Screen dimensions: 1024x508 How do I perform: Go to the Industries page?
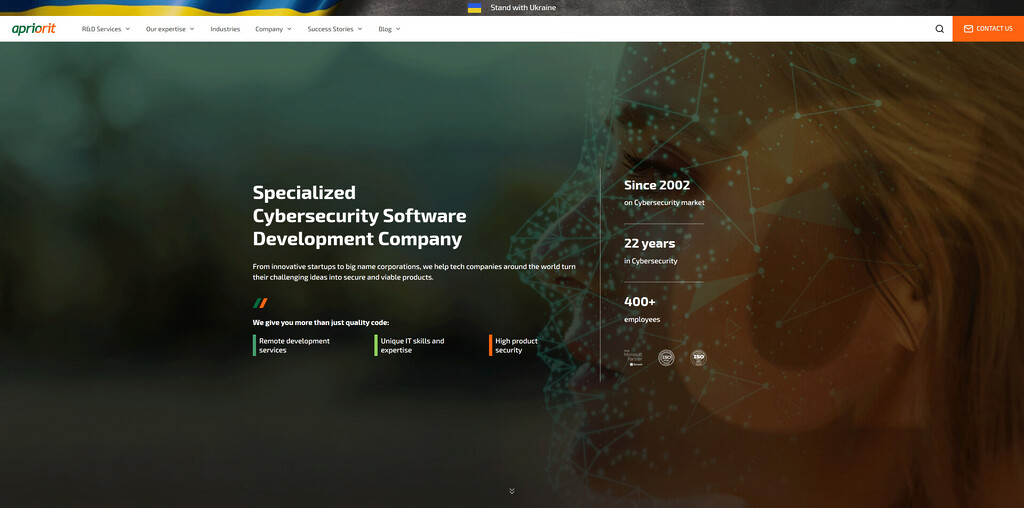coord(225,29)
